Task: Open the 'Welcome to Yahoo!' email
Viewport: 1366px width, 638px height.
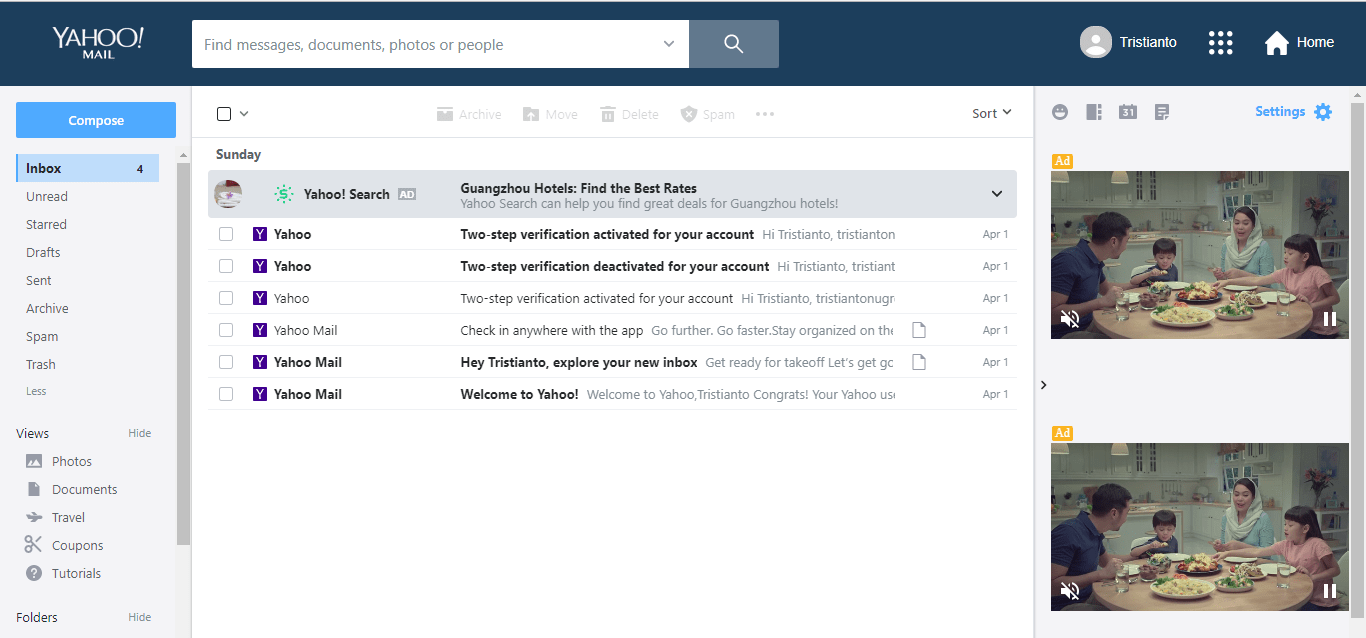Action: (612, 394)
